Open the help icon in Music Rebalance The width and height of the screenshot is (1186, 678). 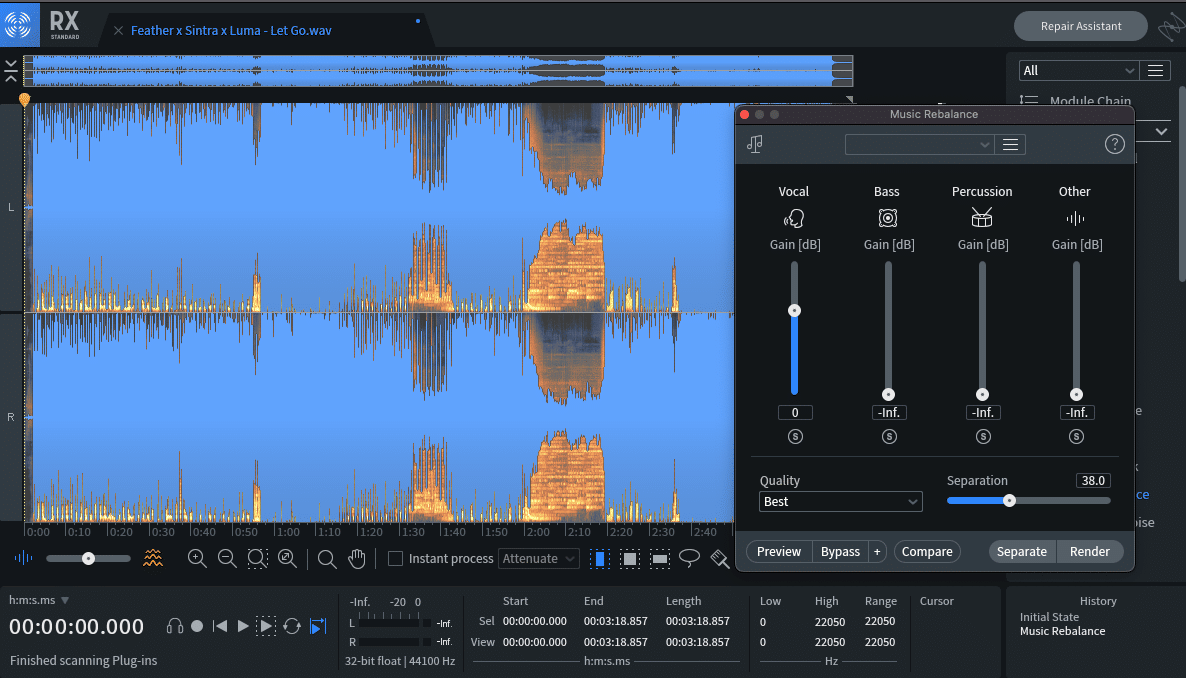point(1114,143)
